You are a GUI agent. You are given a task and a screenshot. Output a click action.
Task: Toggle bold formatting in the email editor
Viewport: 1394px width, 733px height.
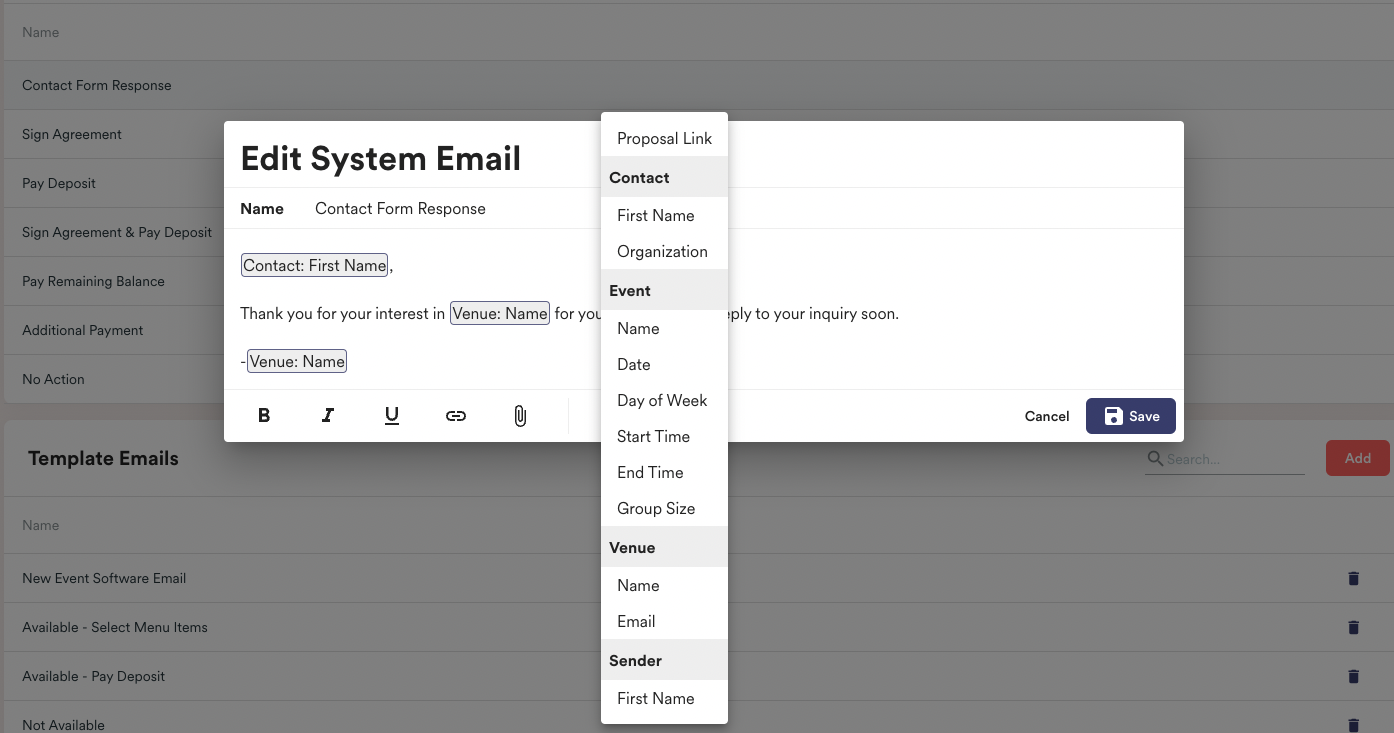tap(264, 415)
